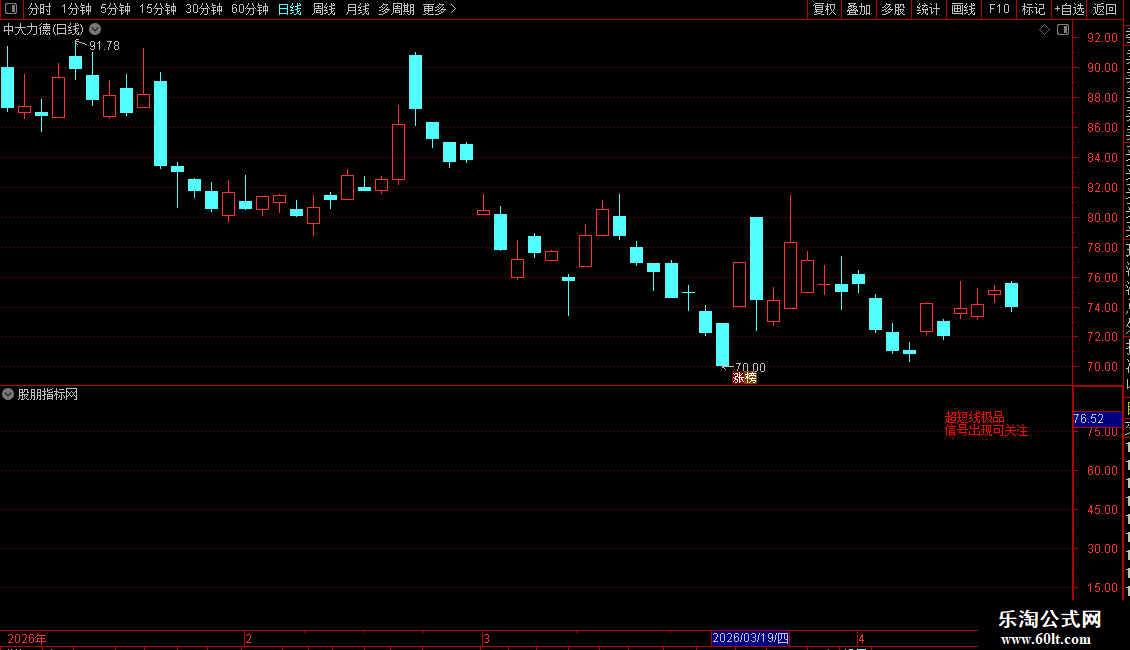
Task: Open F10 company info
Action: [999, 9]
